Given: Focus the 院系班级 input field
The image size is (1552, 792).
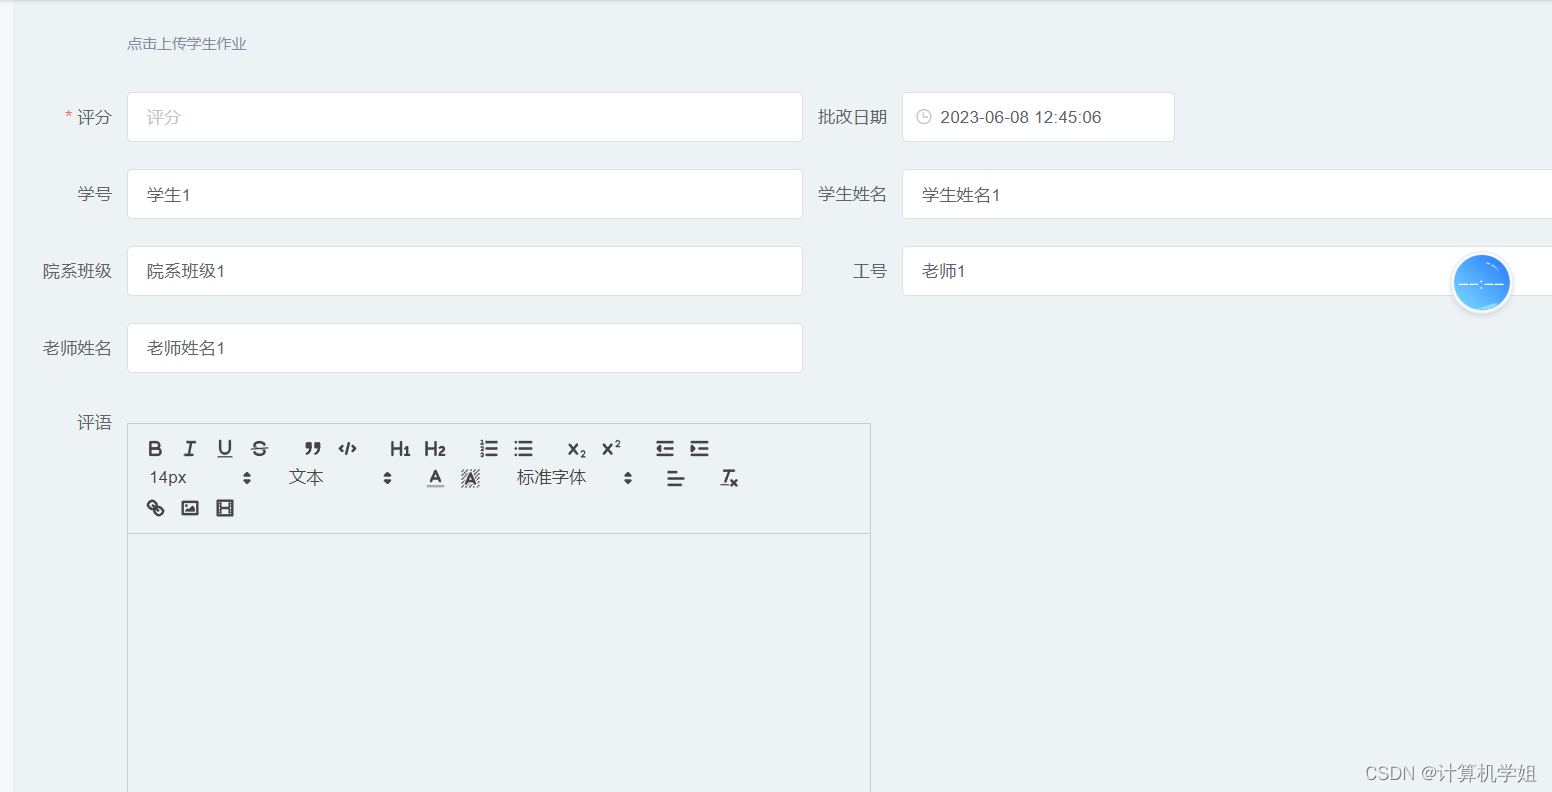Looking at the screenshot, I should click(465, 271).
